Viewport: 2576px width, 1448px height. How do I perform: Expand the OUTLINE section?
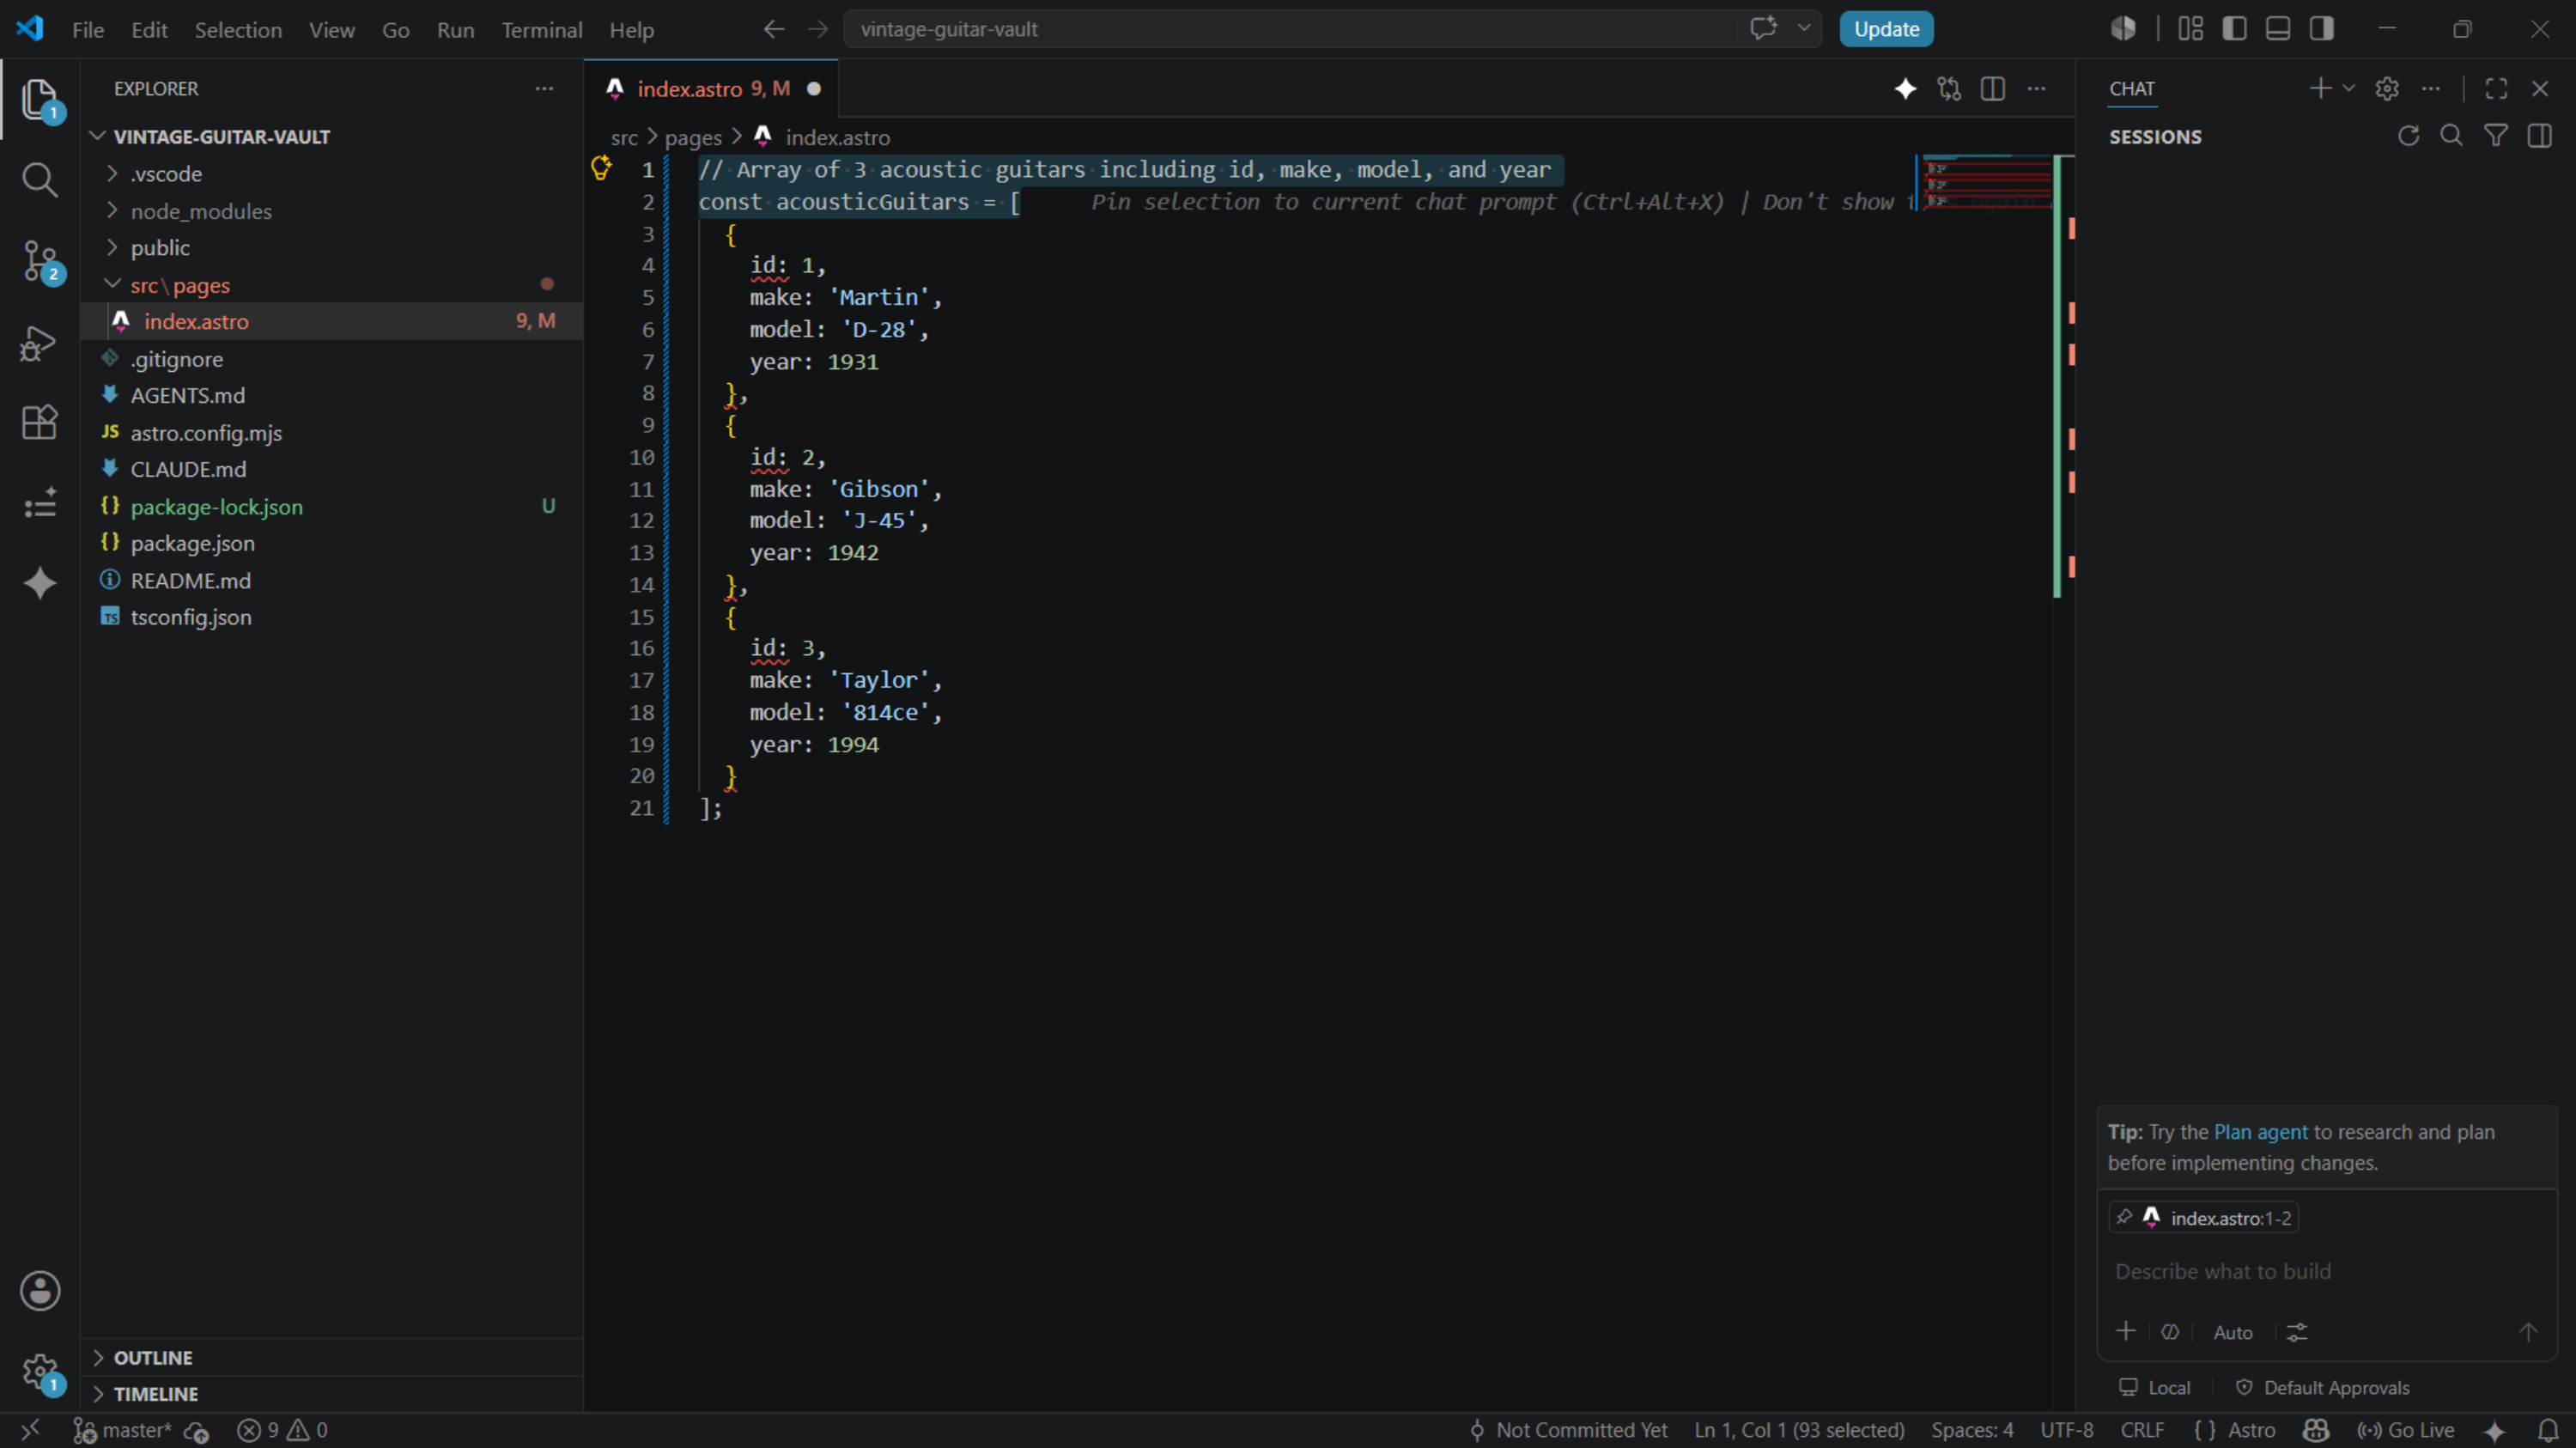[331, 1357]
